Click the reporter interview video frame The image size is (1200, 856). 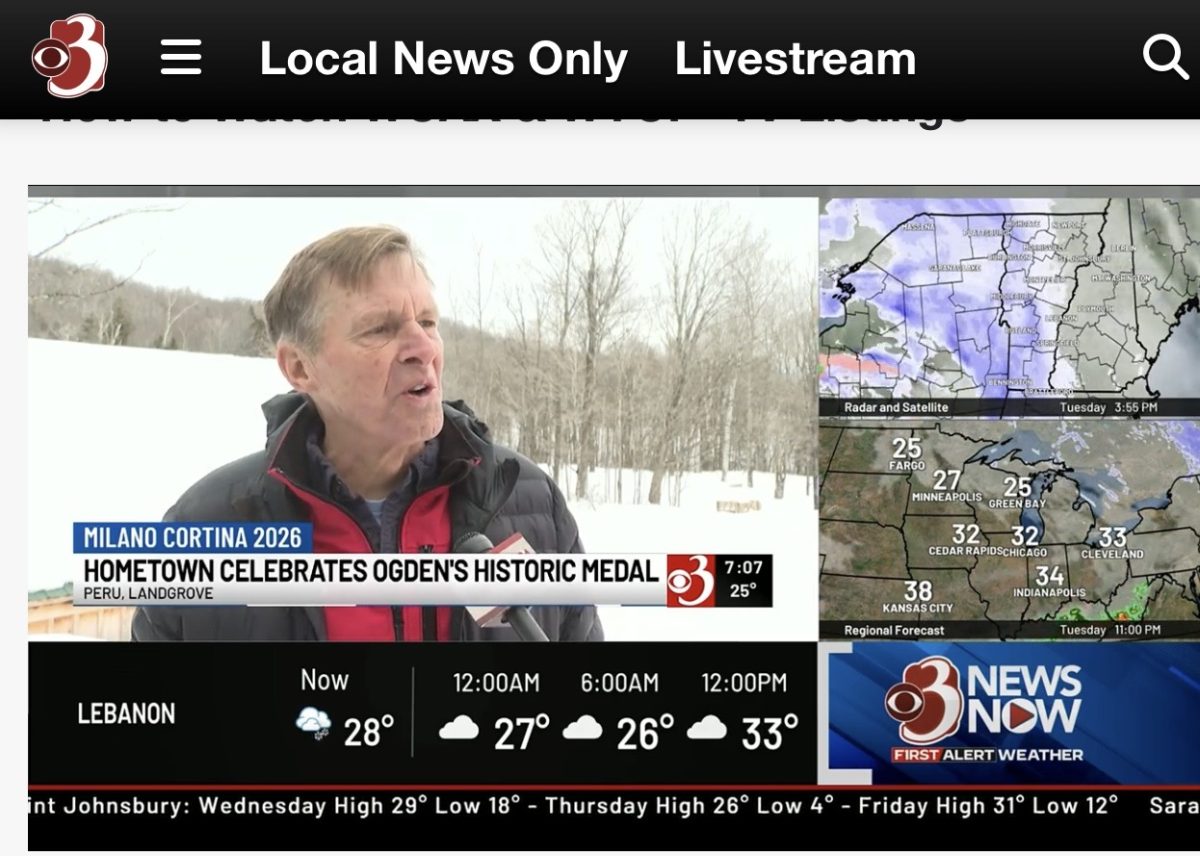point(423,418)
